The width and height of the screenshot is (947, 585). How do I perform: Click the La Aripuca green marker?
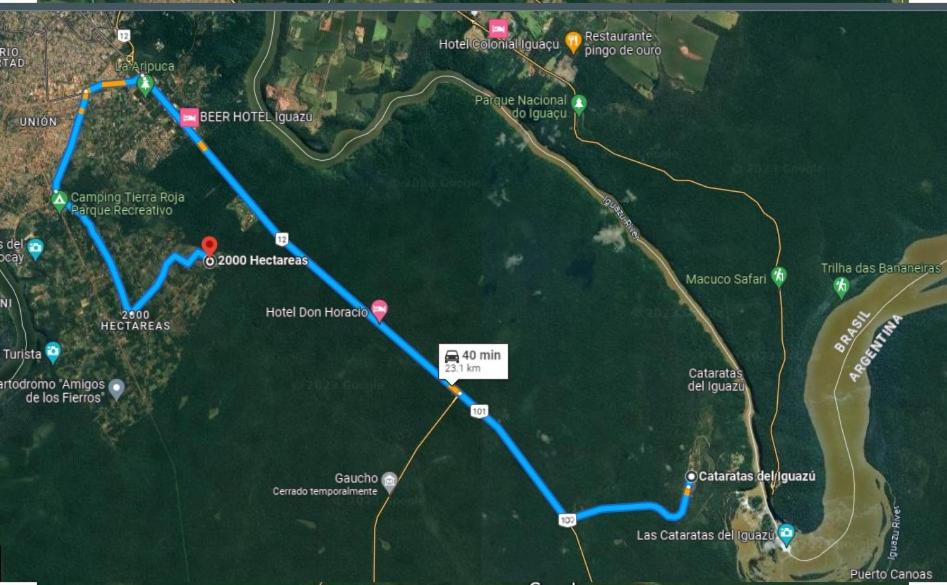(144, 85)
